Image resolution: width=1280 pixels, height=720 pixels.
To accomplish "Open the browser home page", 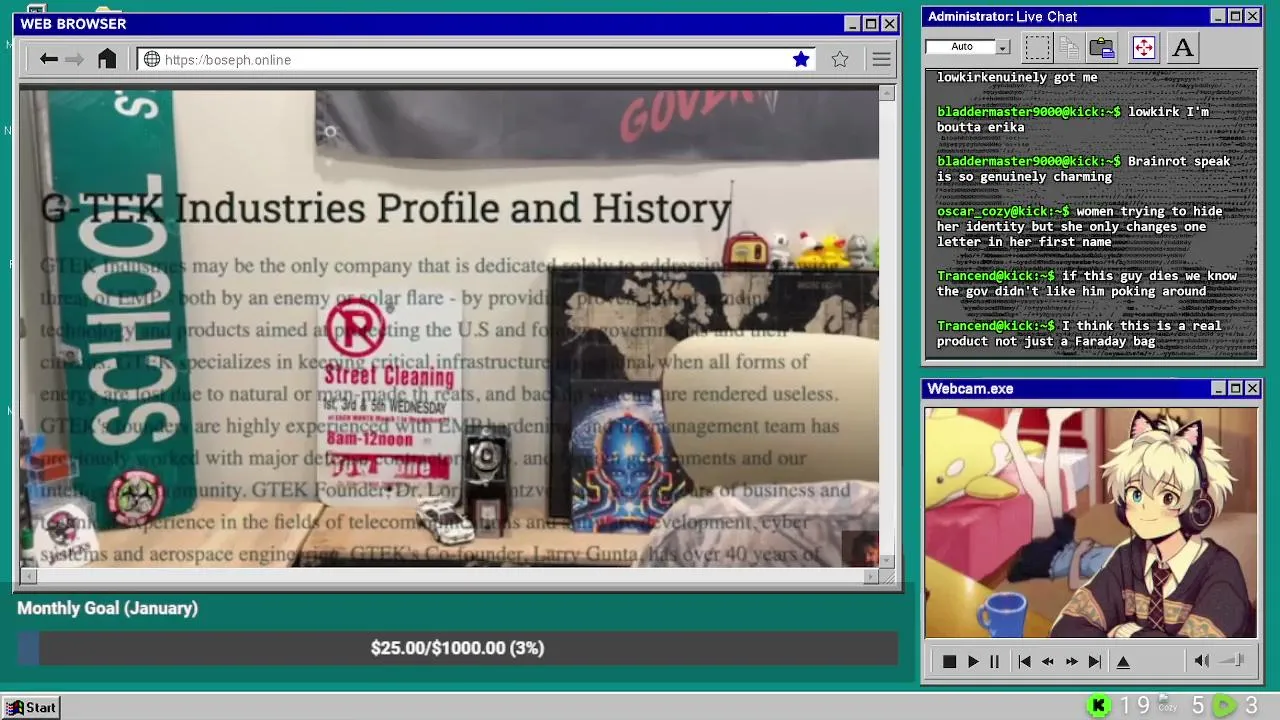I will click(x=107, y=59).
